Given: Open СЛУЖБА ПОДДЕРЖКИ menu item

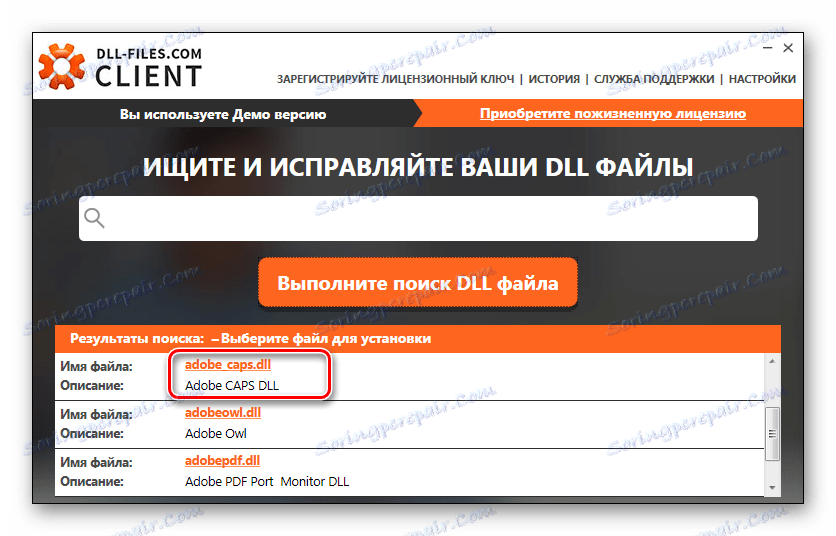Looking at the screenshot, I should [x=654, y=79].
